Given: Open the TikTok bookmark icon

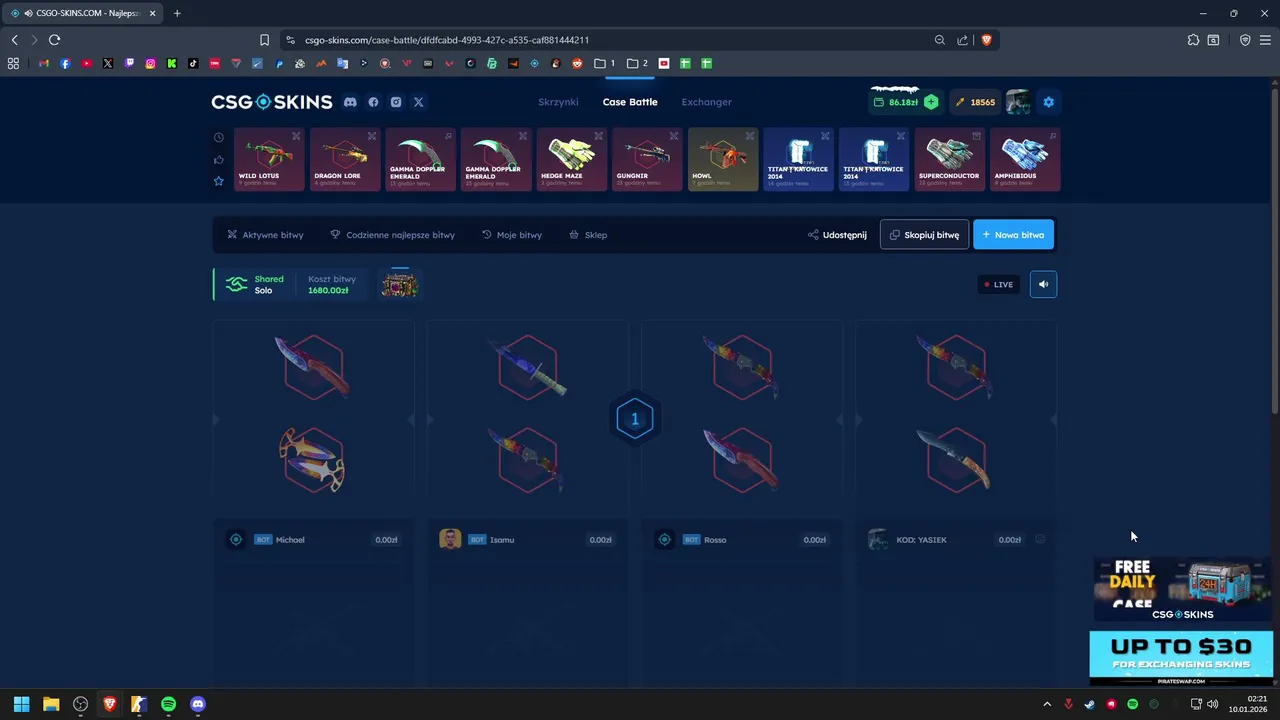Looking at the screenshot, I should tap(193, 63).
